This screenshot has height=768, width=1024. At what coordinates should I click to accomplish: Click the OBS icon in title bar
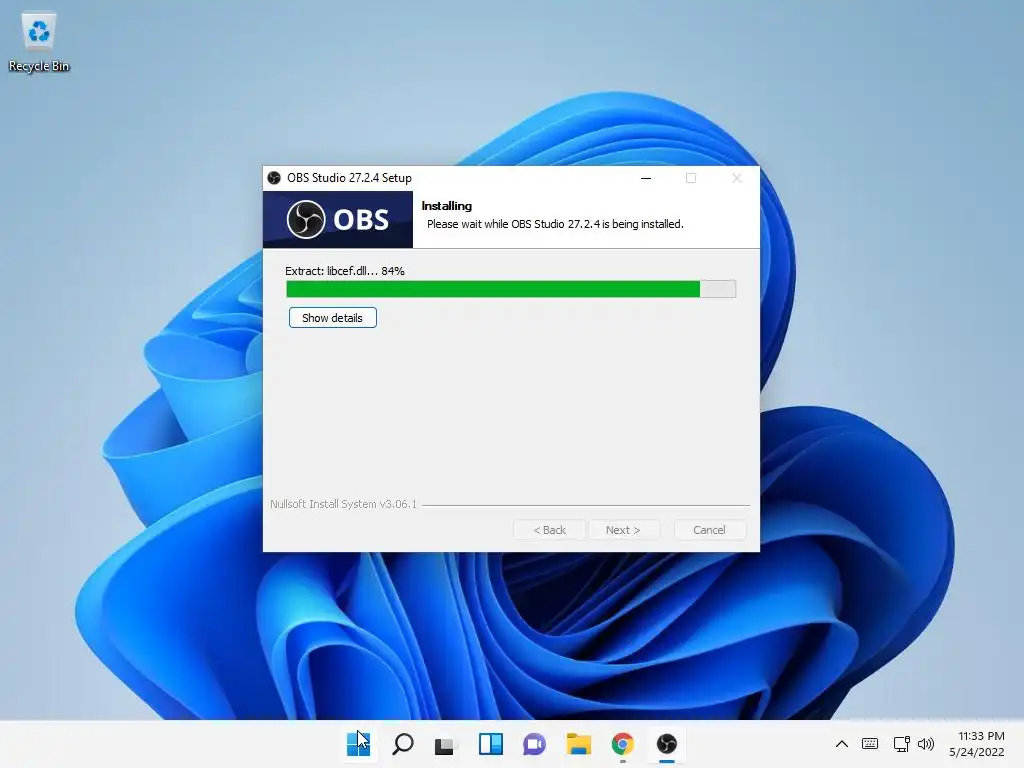(x=274, y=178)
